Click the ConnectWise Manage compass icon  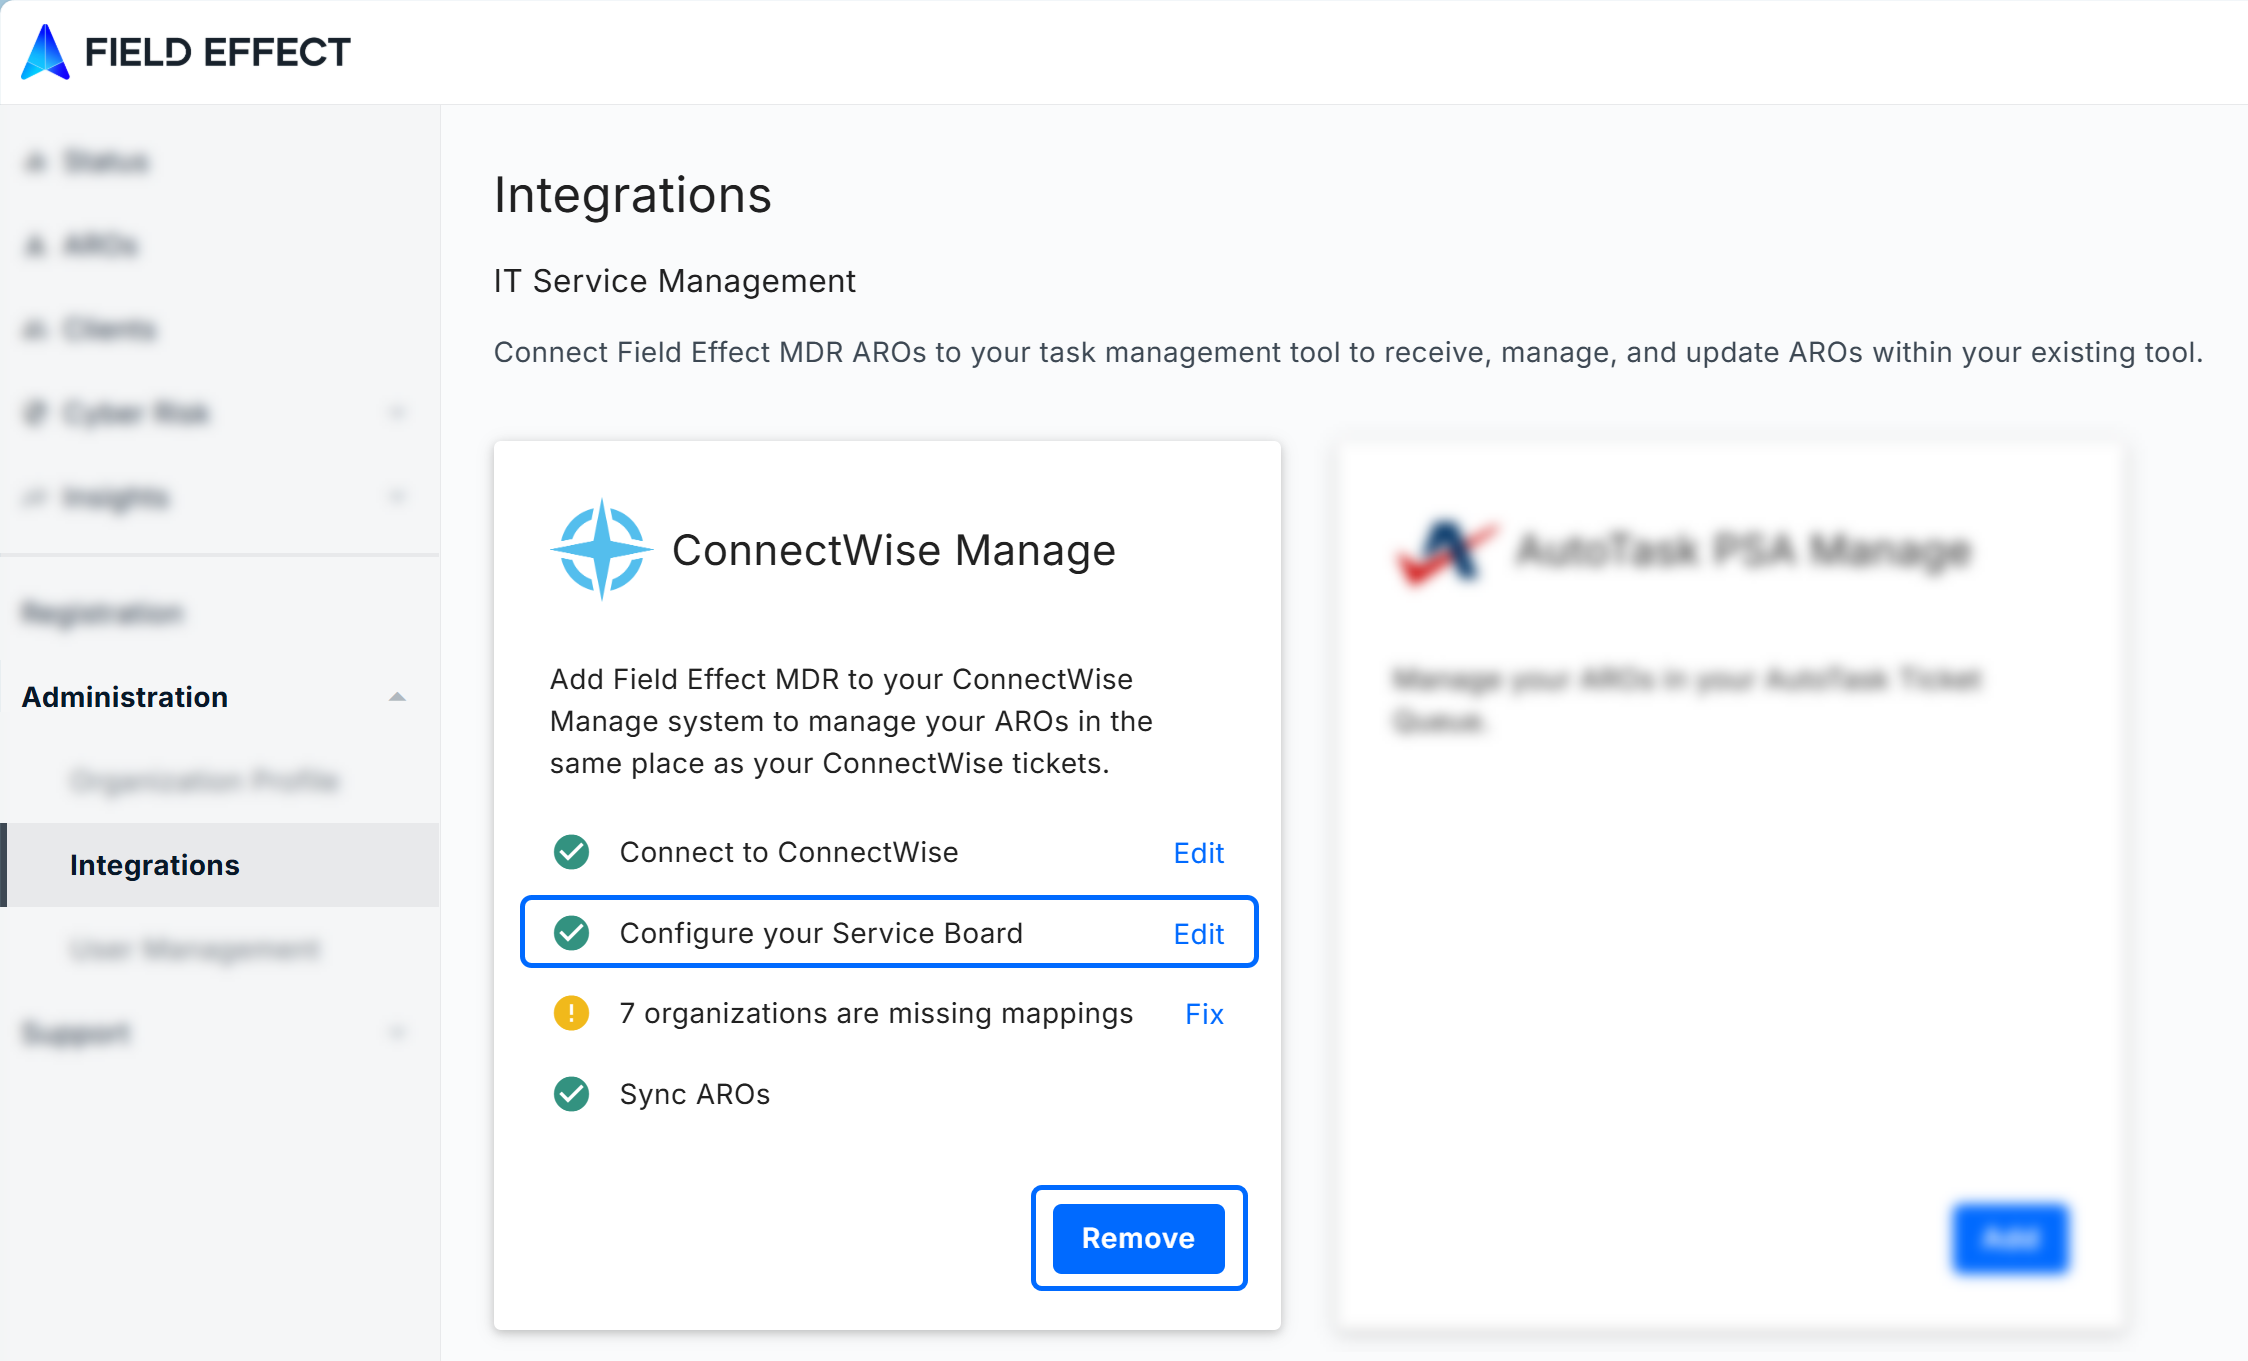[x=601, y=550]
